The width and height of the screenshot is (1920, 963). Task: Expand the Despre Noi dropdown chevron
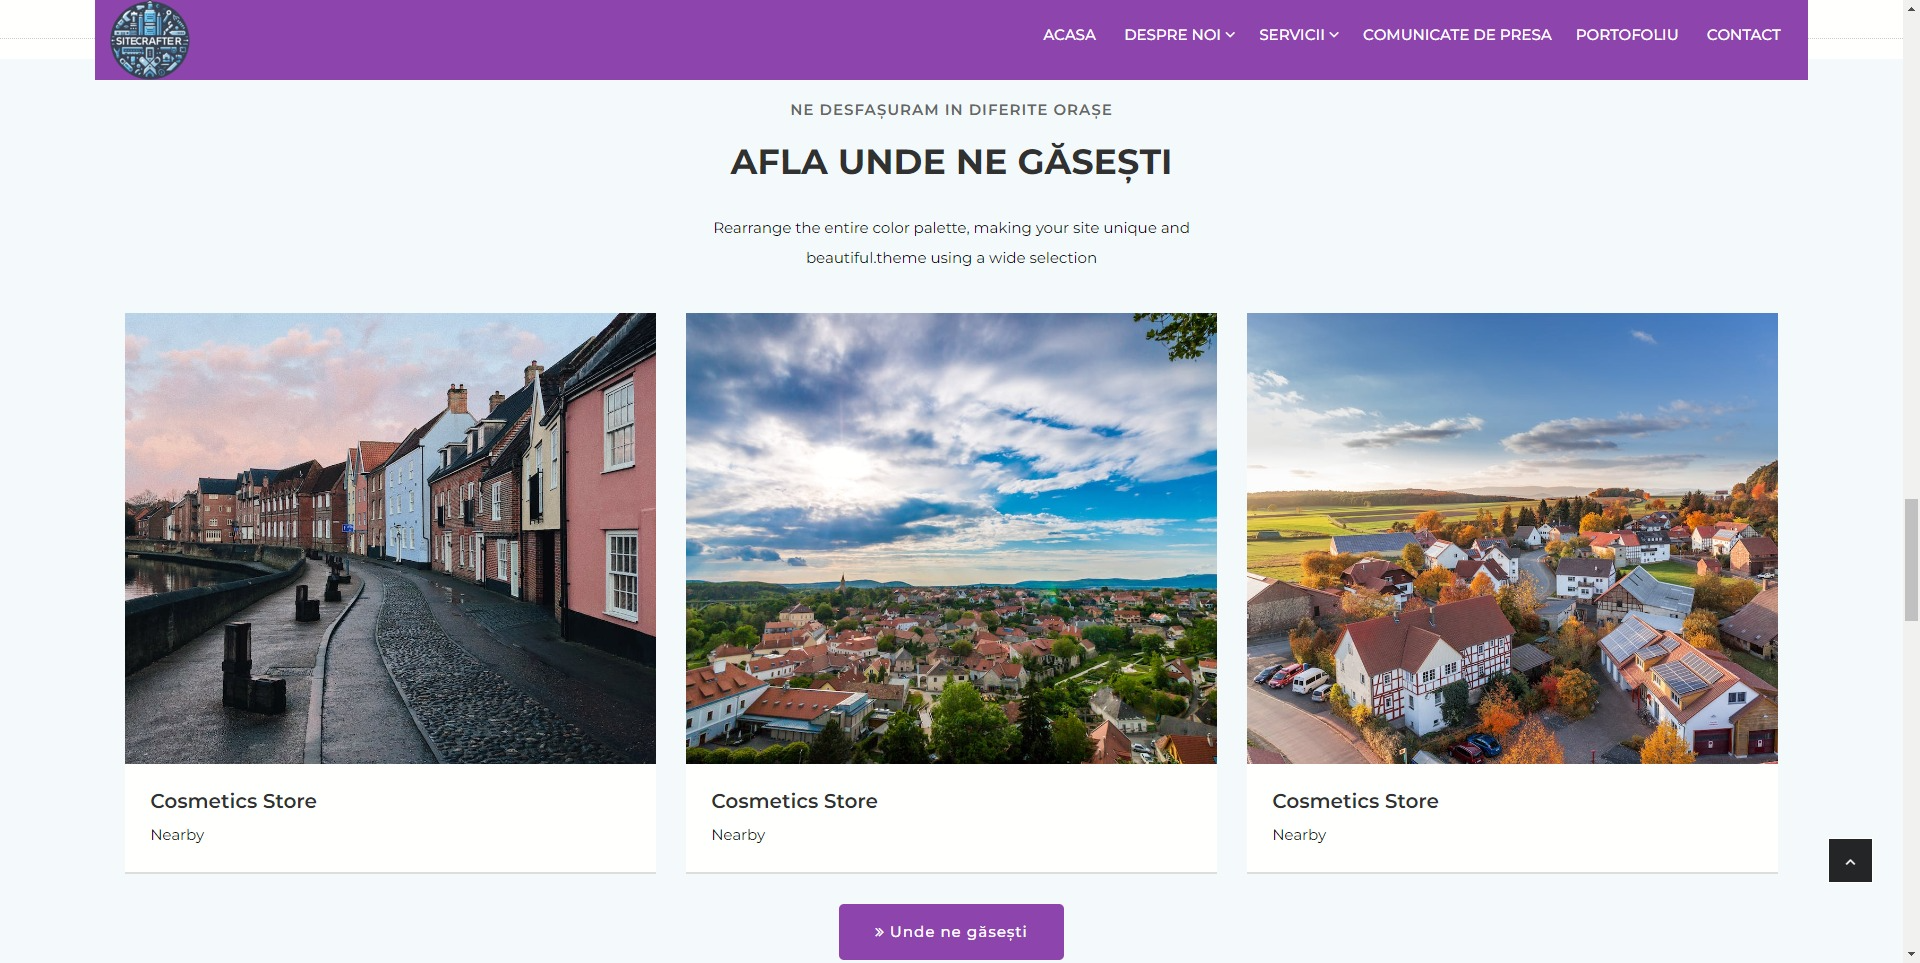point(1230,35)
